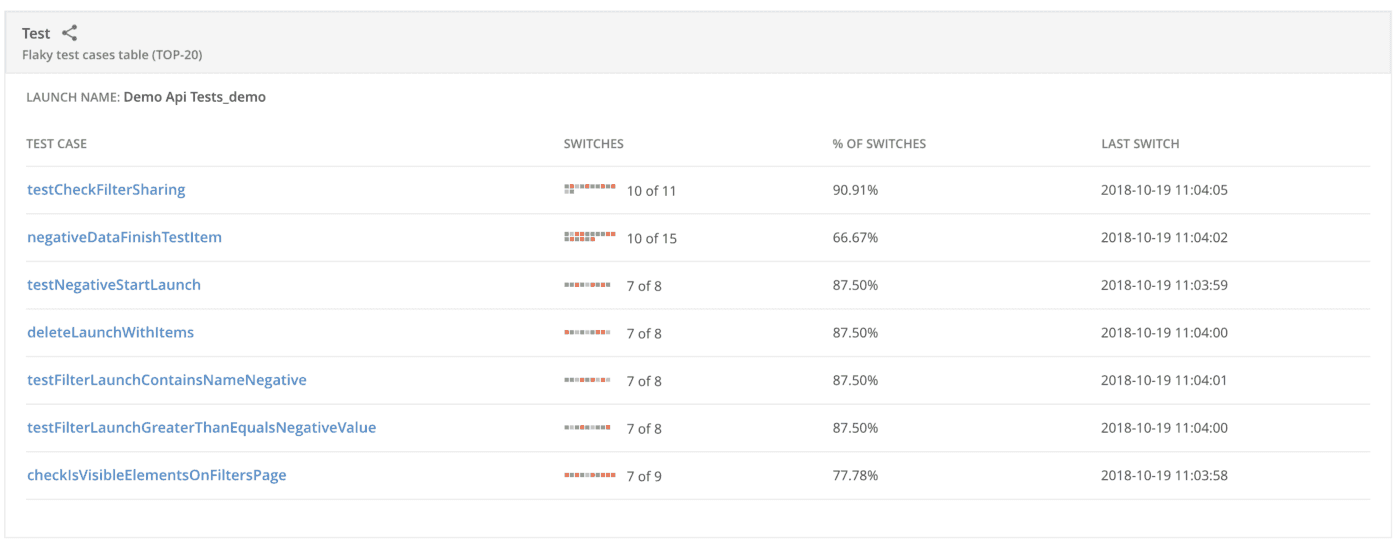Click the Switches column header
Image resolution: width=1400 pixels, height=542 pixels.
[594, 144]
